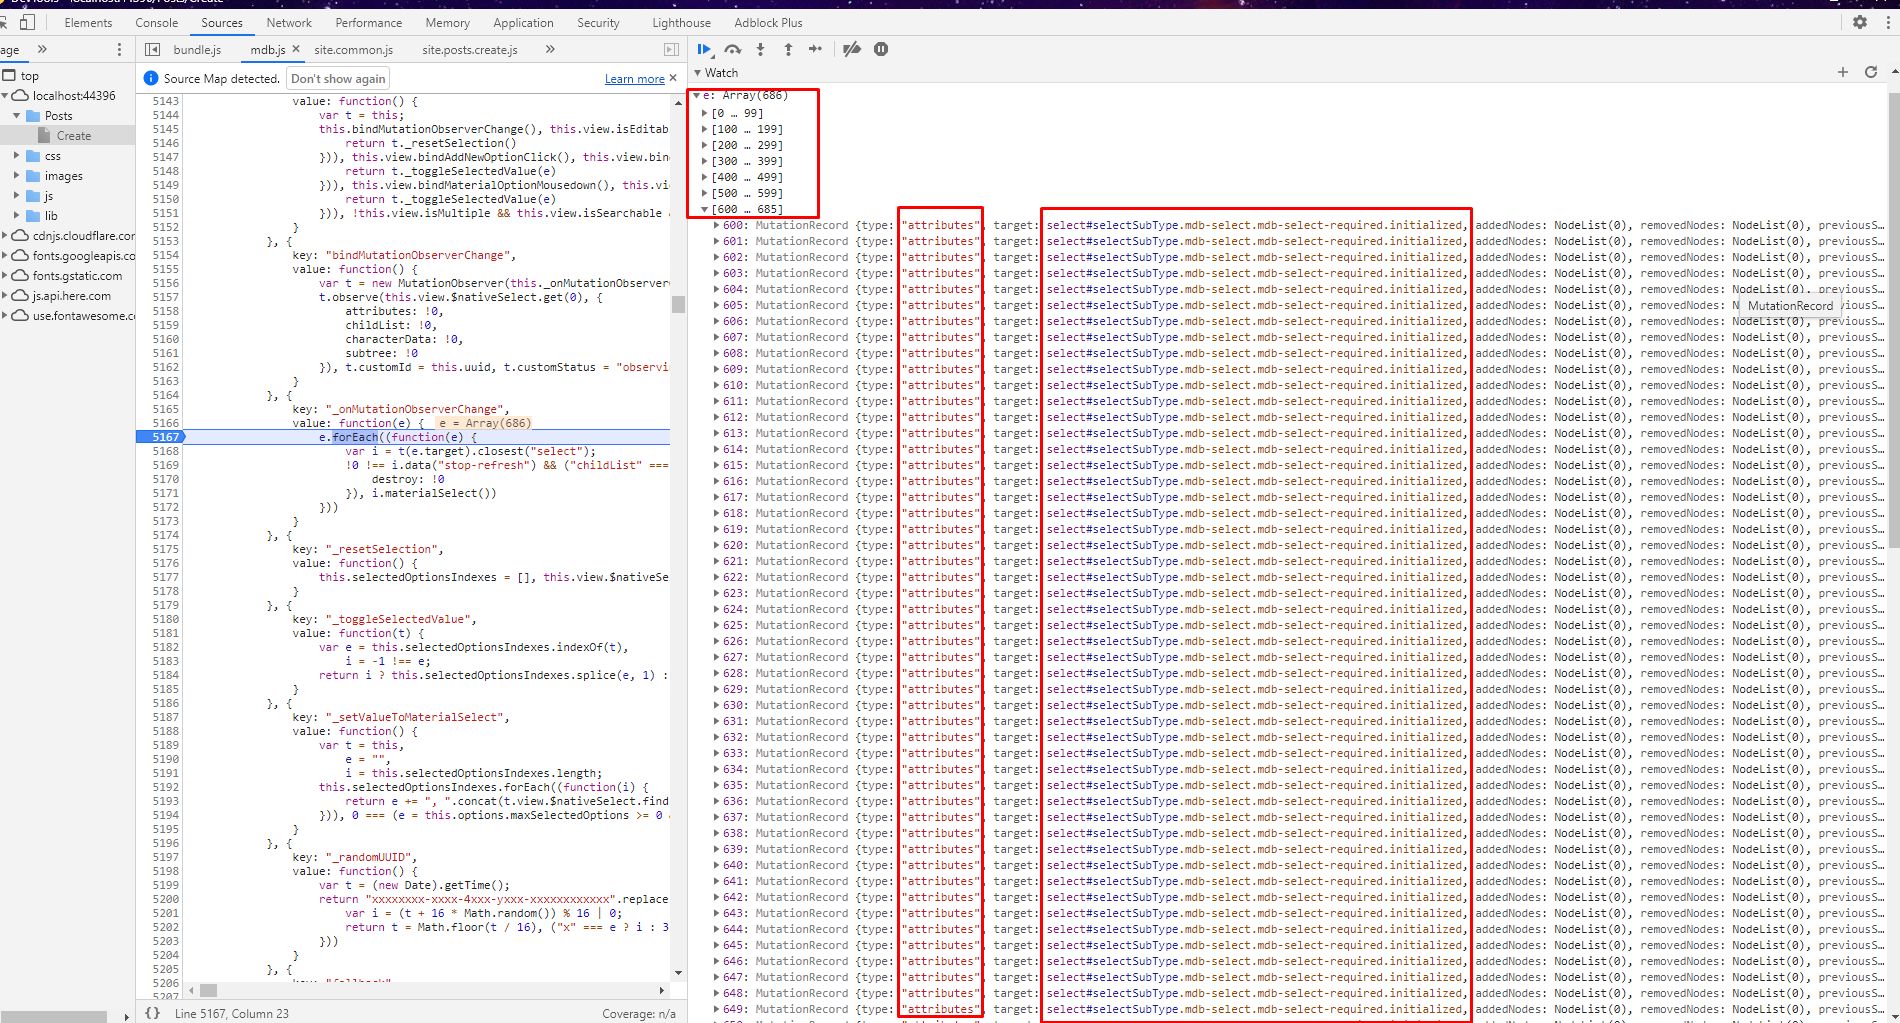Expand the images folder
Image resolution: width=1900 pixels, height=1023 pixels.
pyautogui.click(x=17, y=175)
